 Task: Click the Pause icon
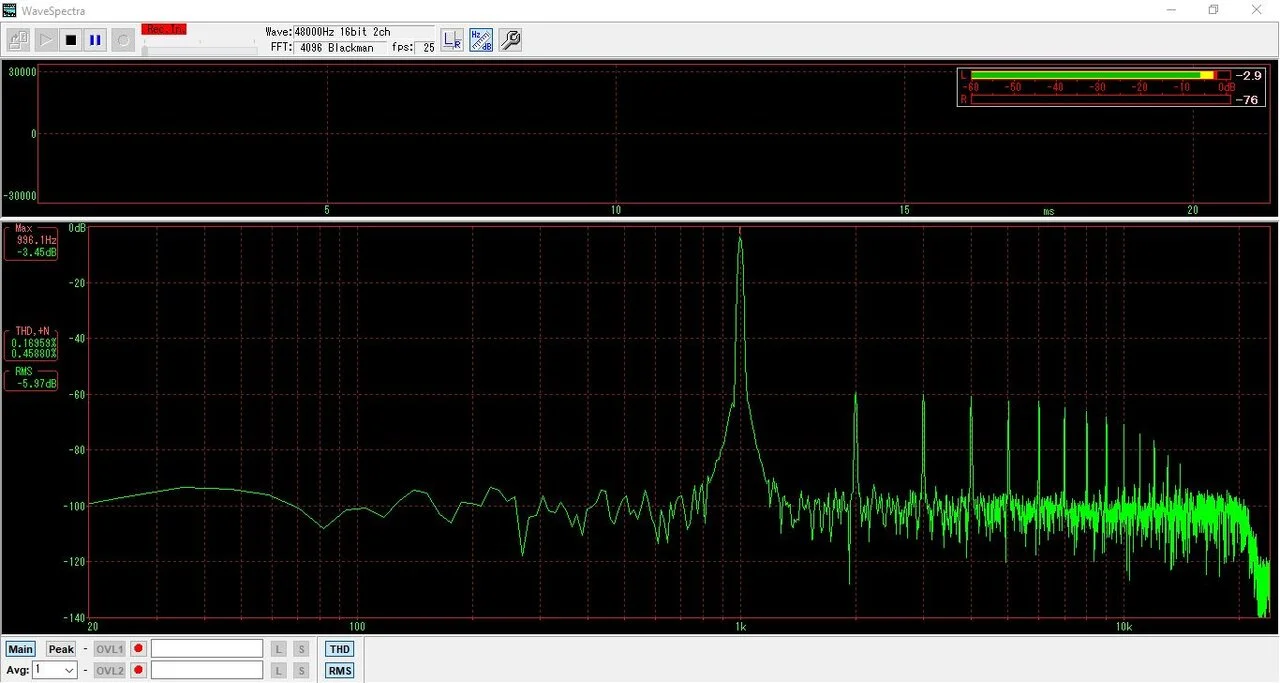[95, 39]
